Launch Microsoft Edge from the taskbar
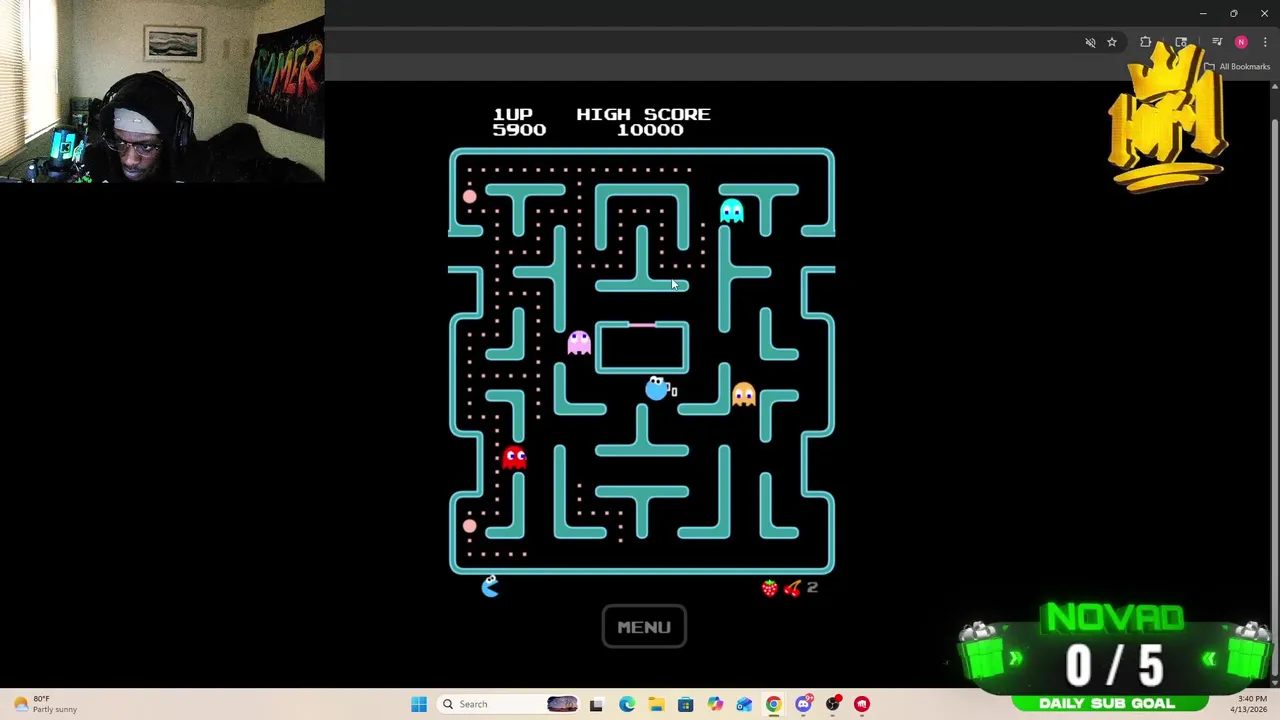The width and height of the screenshot is (1280, 720). click(627, 704)
